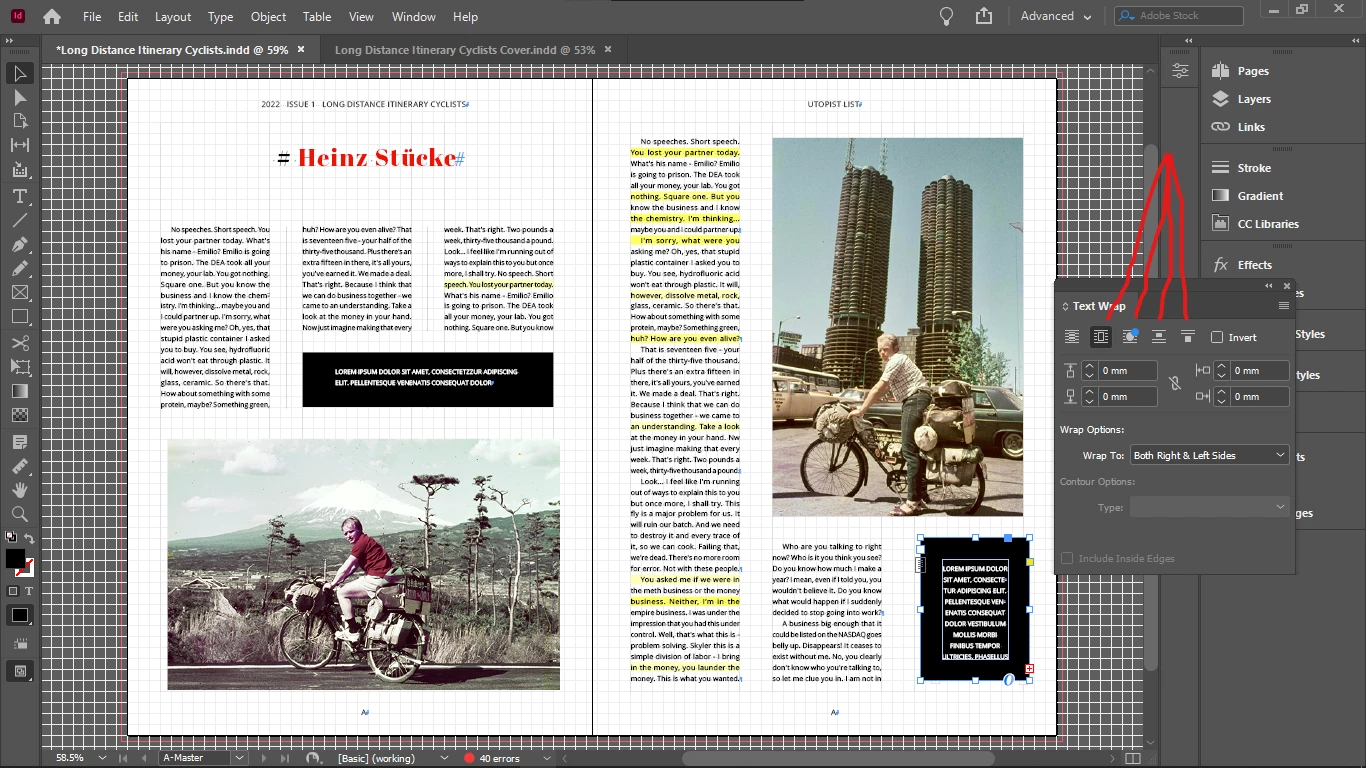This screenshot has height=768, width=1366.
Task: Select the Gradient Swatch tool
Action: pos(20,391)
